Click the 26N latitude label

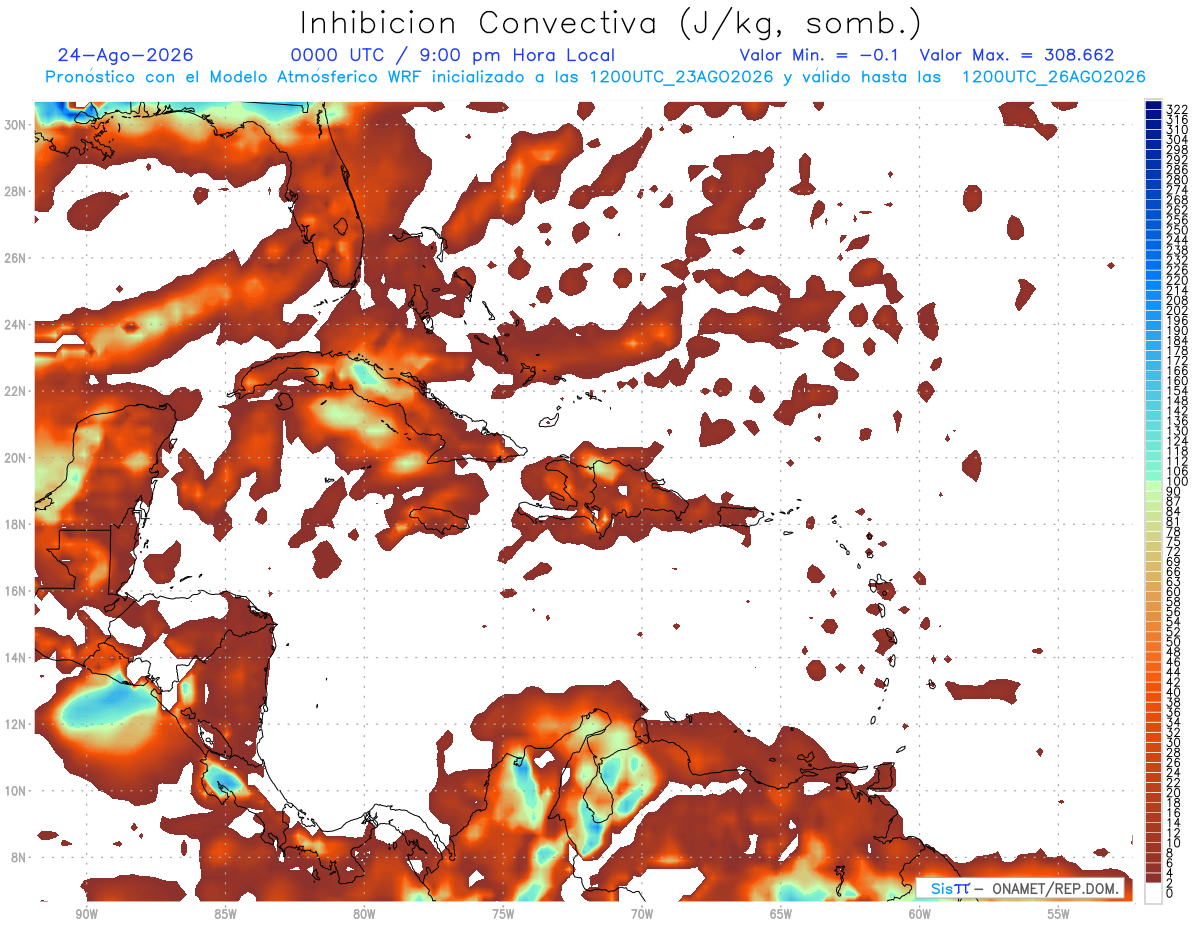(15, 258)
